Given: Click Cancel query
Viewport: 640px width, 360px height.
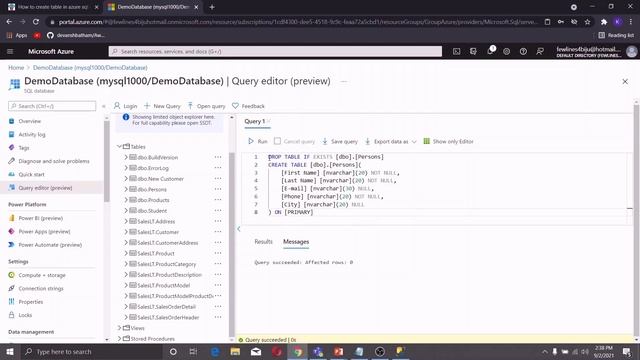Looking at the screenshot, I should point(294,141).
